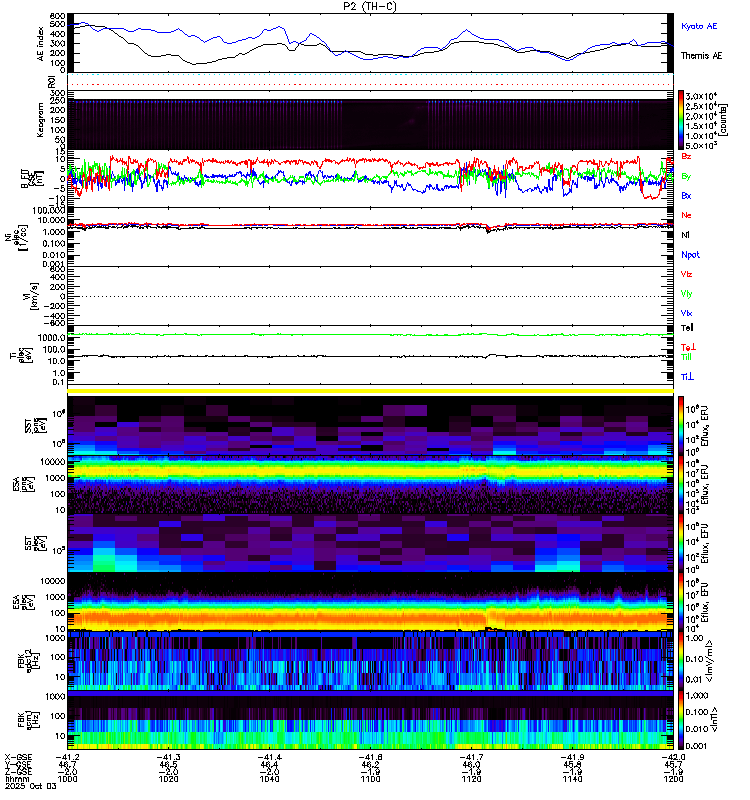Click the FBK nT color bar
Screen dimensions: 750x800
pos(681,720)
